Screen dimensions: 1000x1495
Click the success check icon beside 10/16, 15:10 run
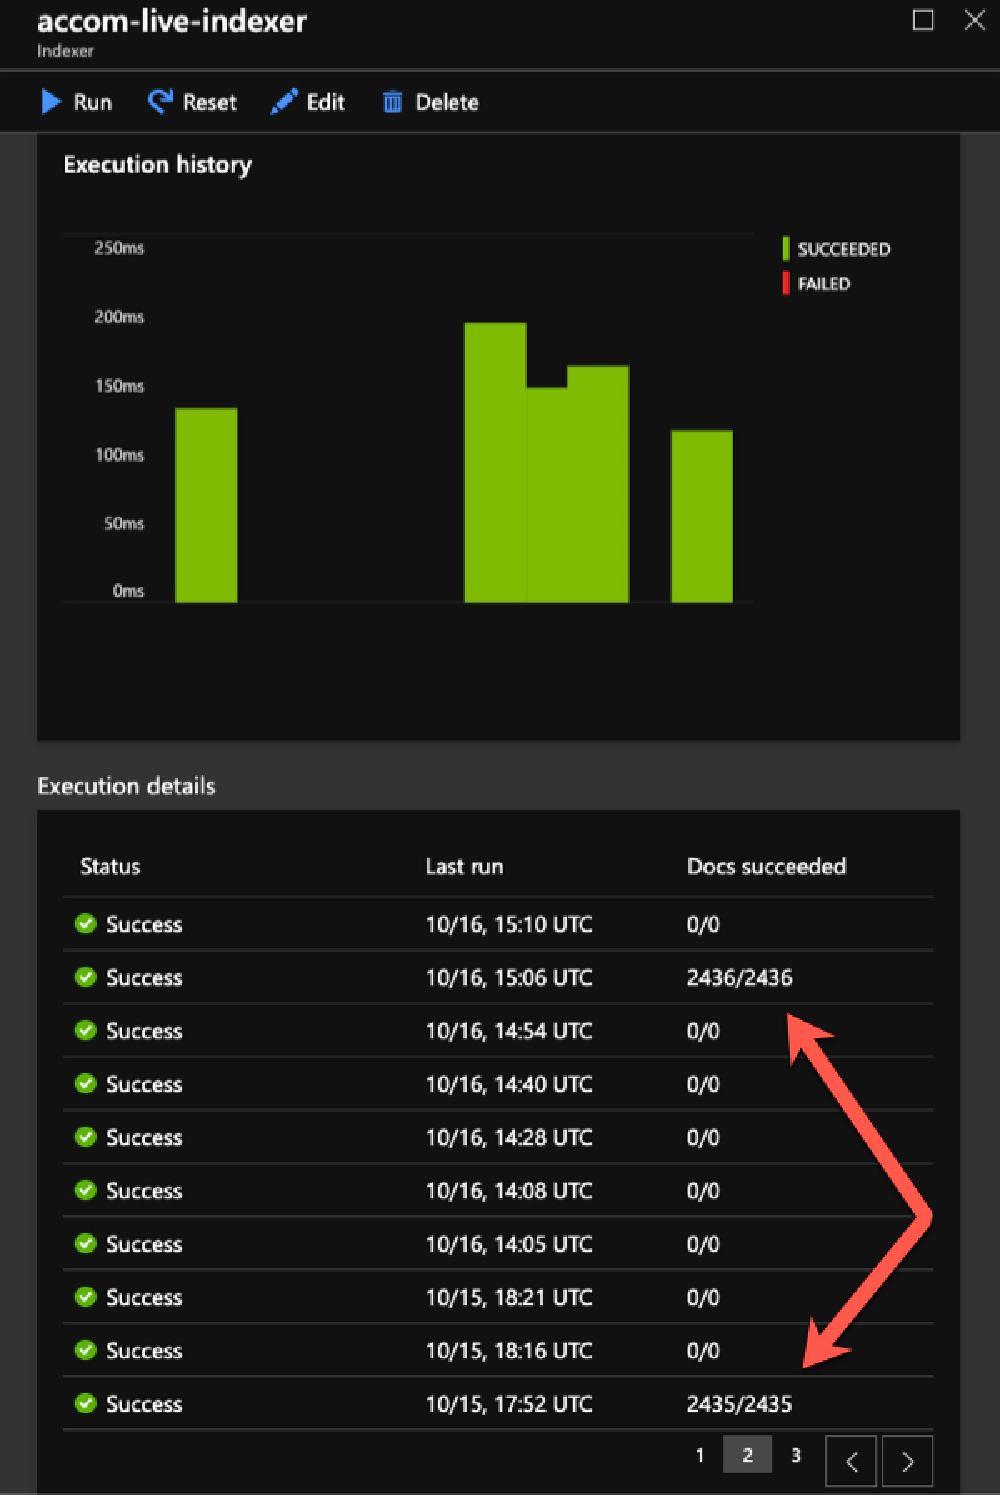[x=85, y=924]
